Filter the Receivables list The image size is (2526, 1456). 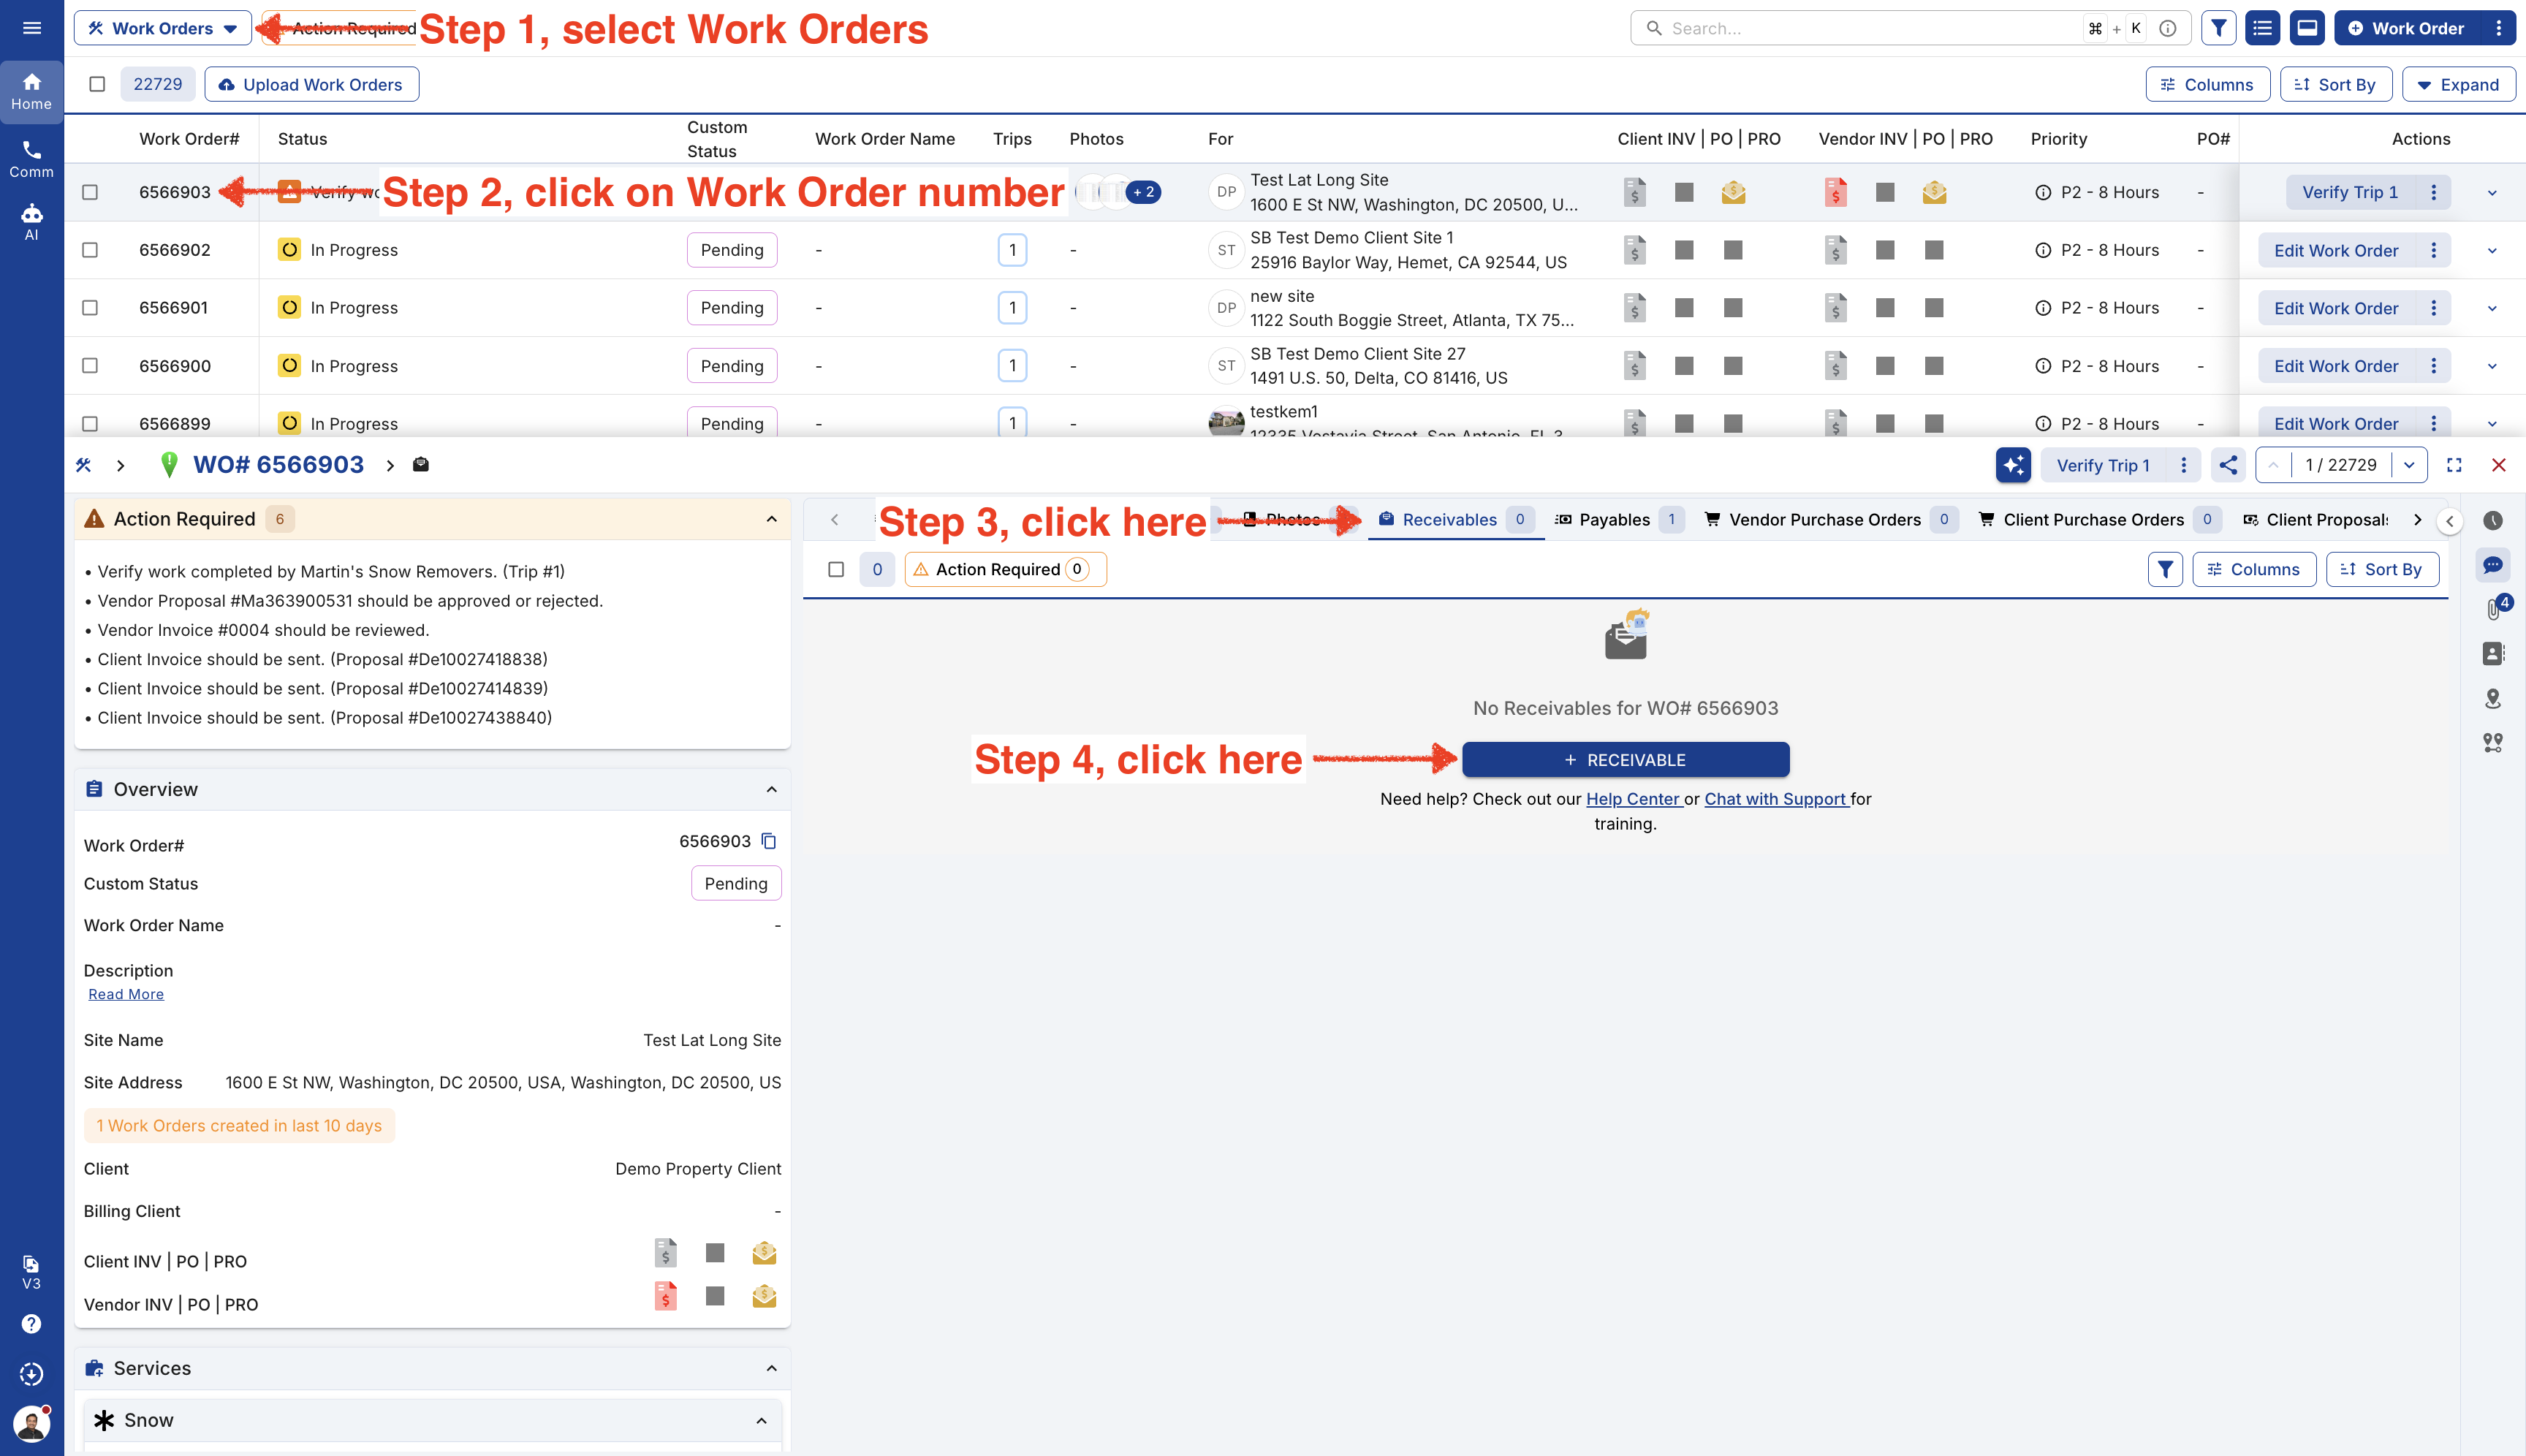point(2165,569)
